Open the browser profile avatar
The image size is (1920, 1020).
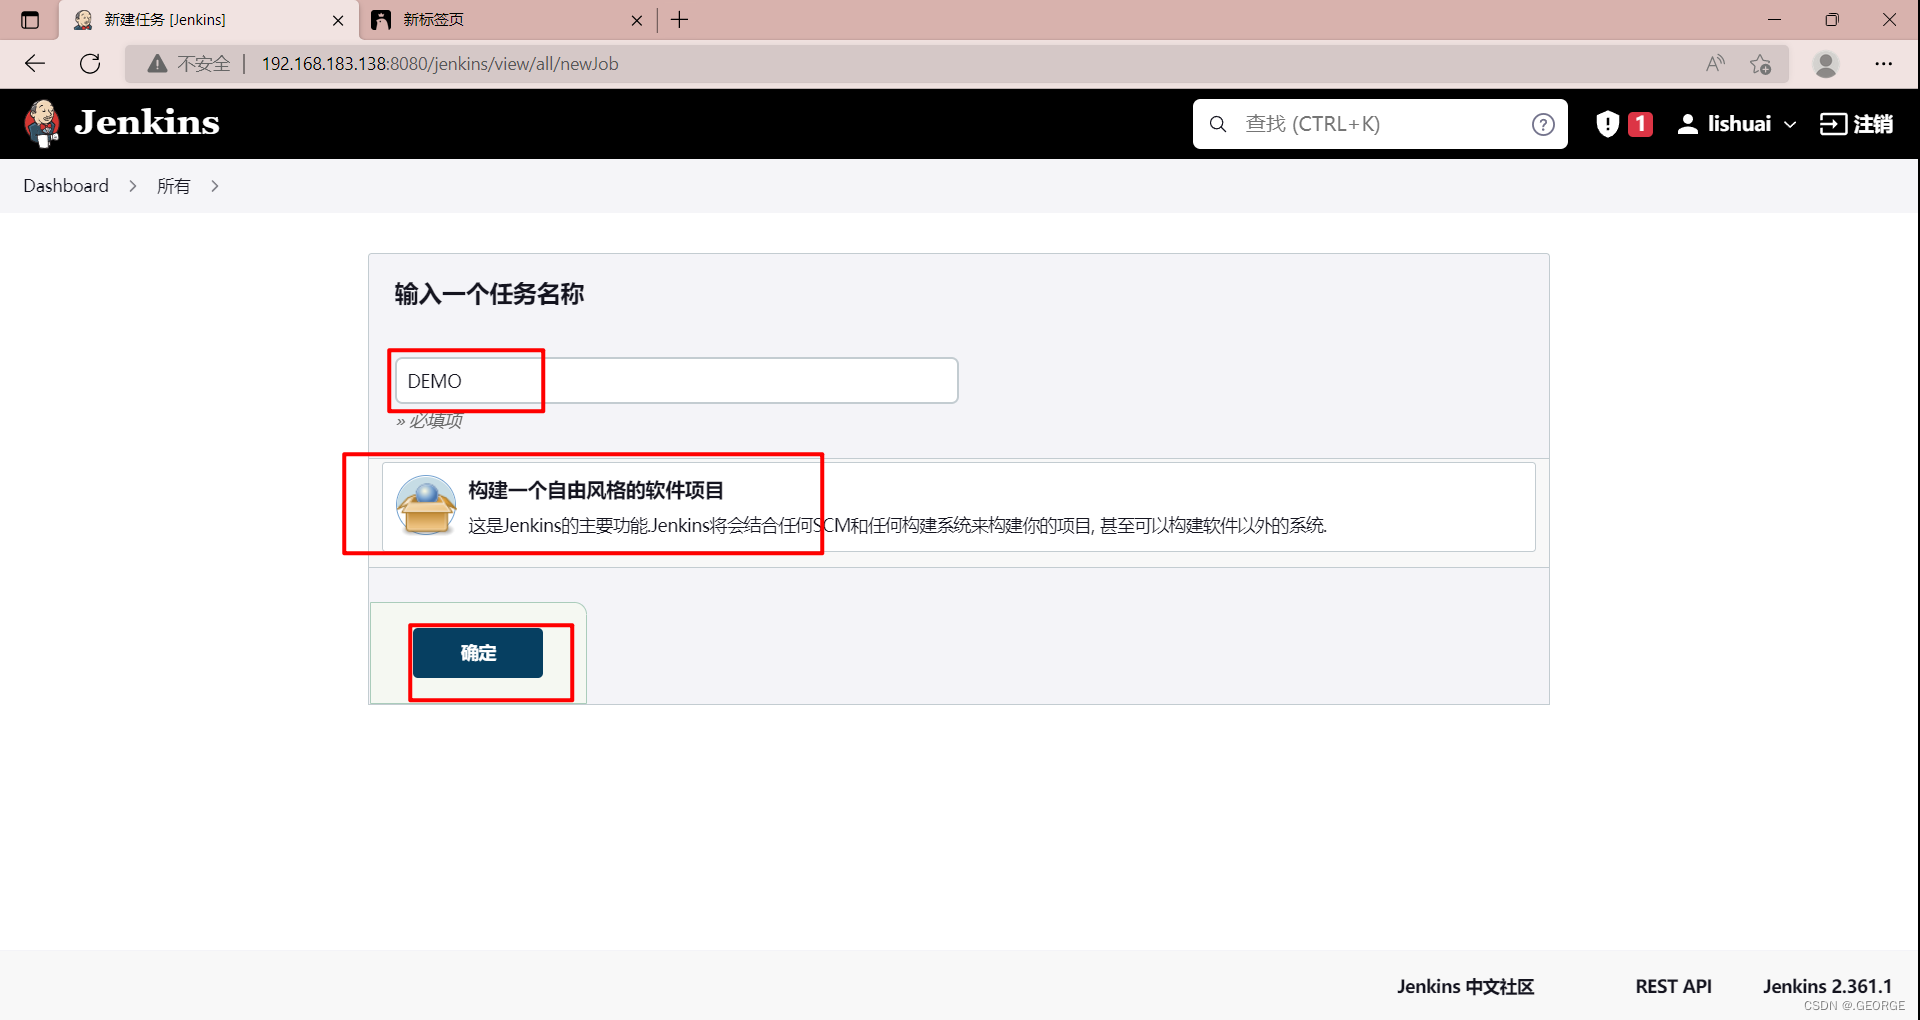[x=1826, y=64]
